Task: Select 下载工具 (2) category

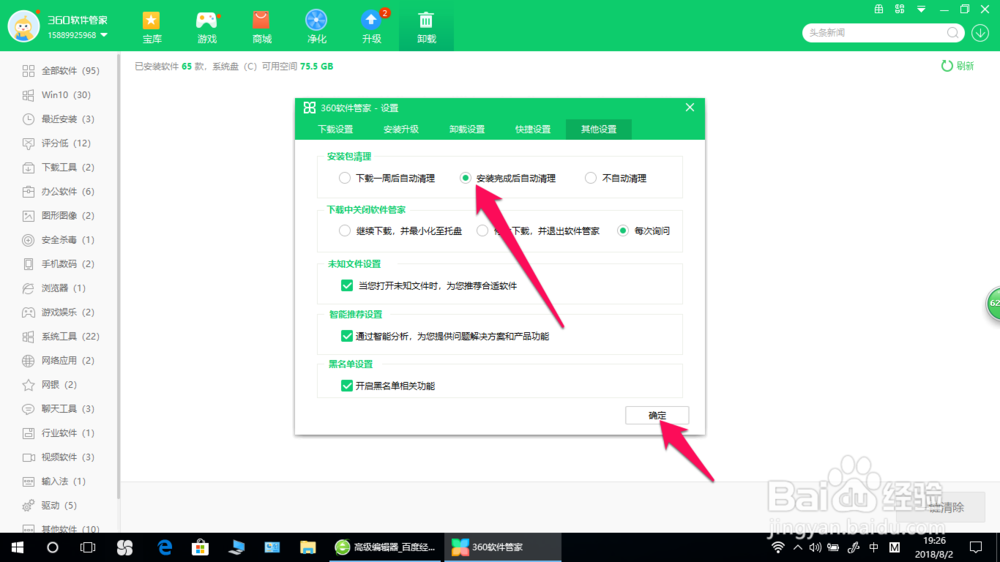Action: point(58,168)
